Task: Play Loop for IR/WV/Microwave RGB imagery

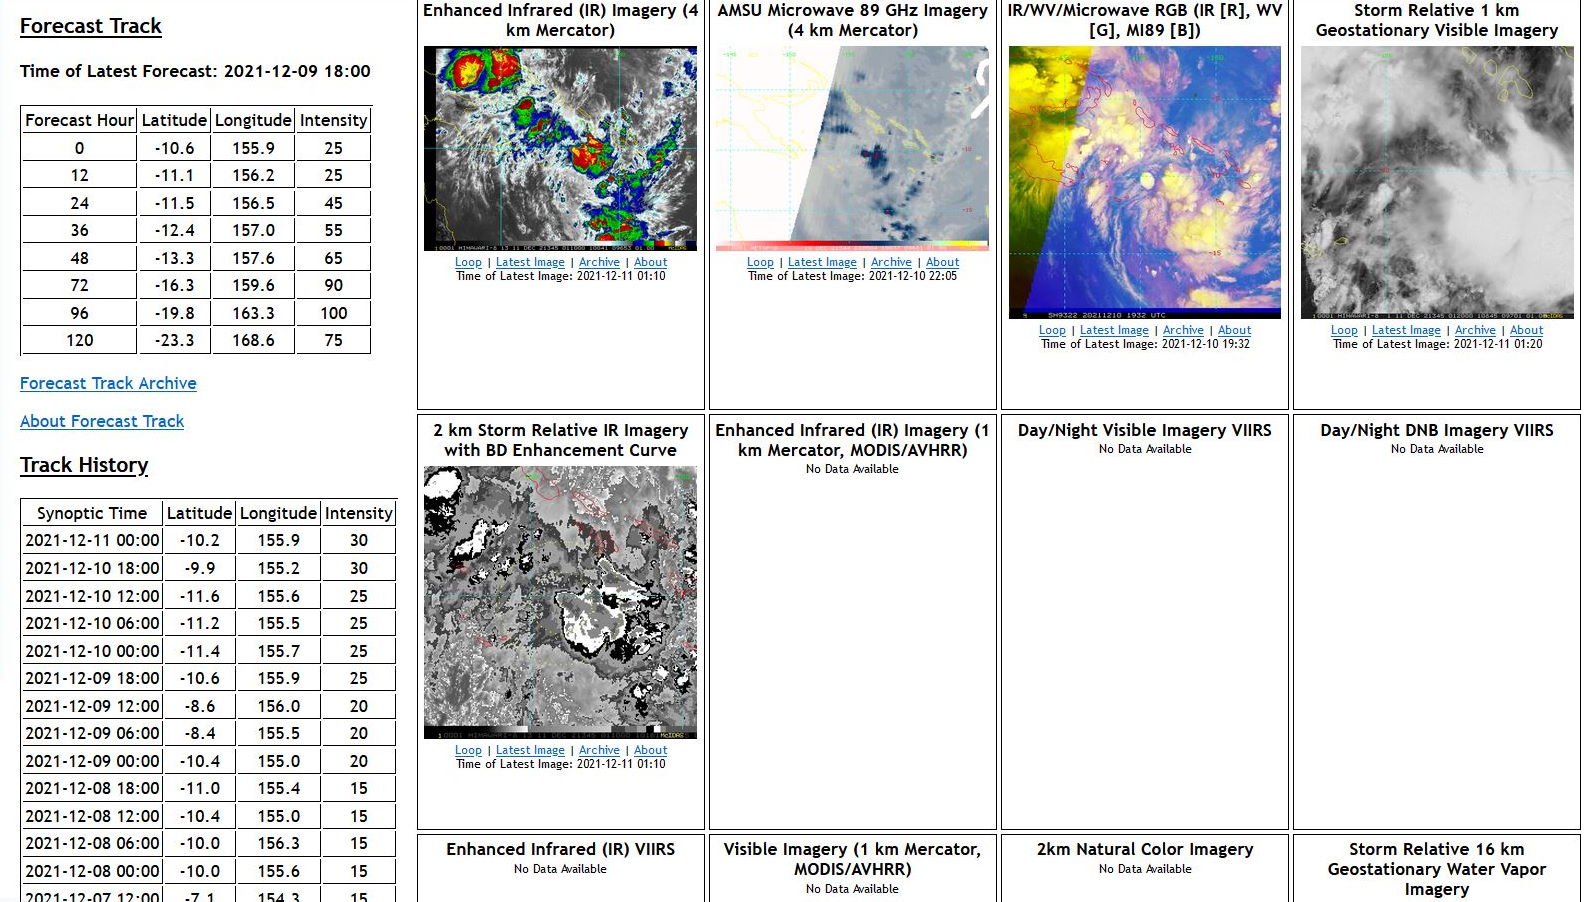Action: 1052,330
